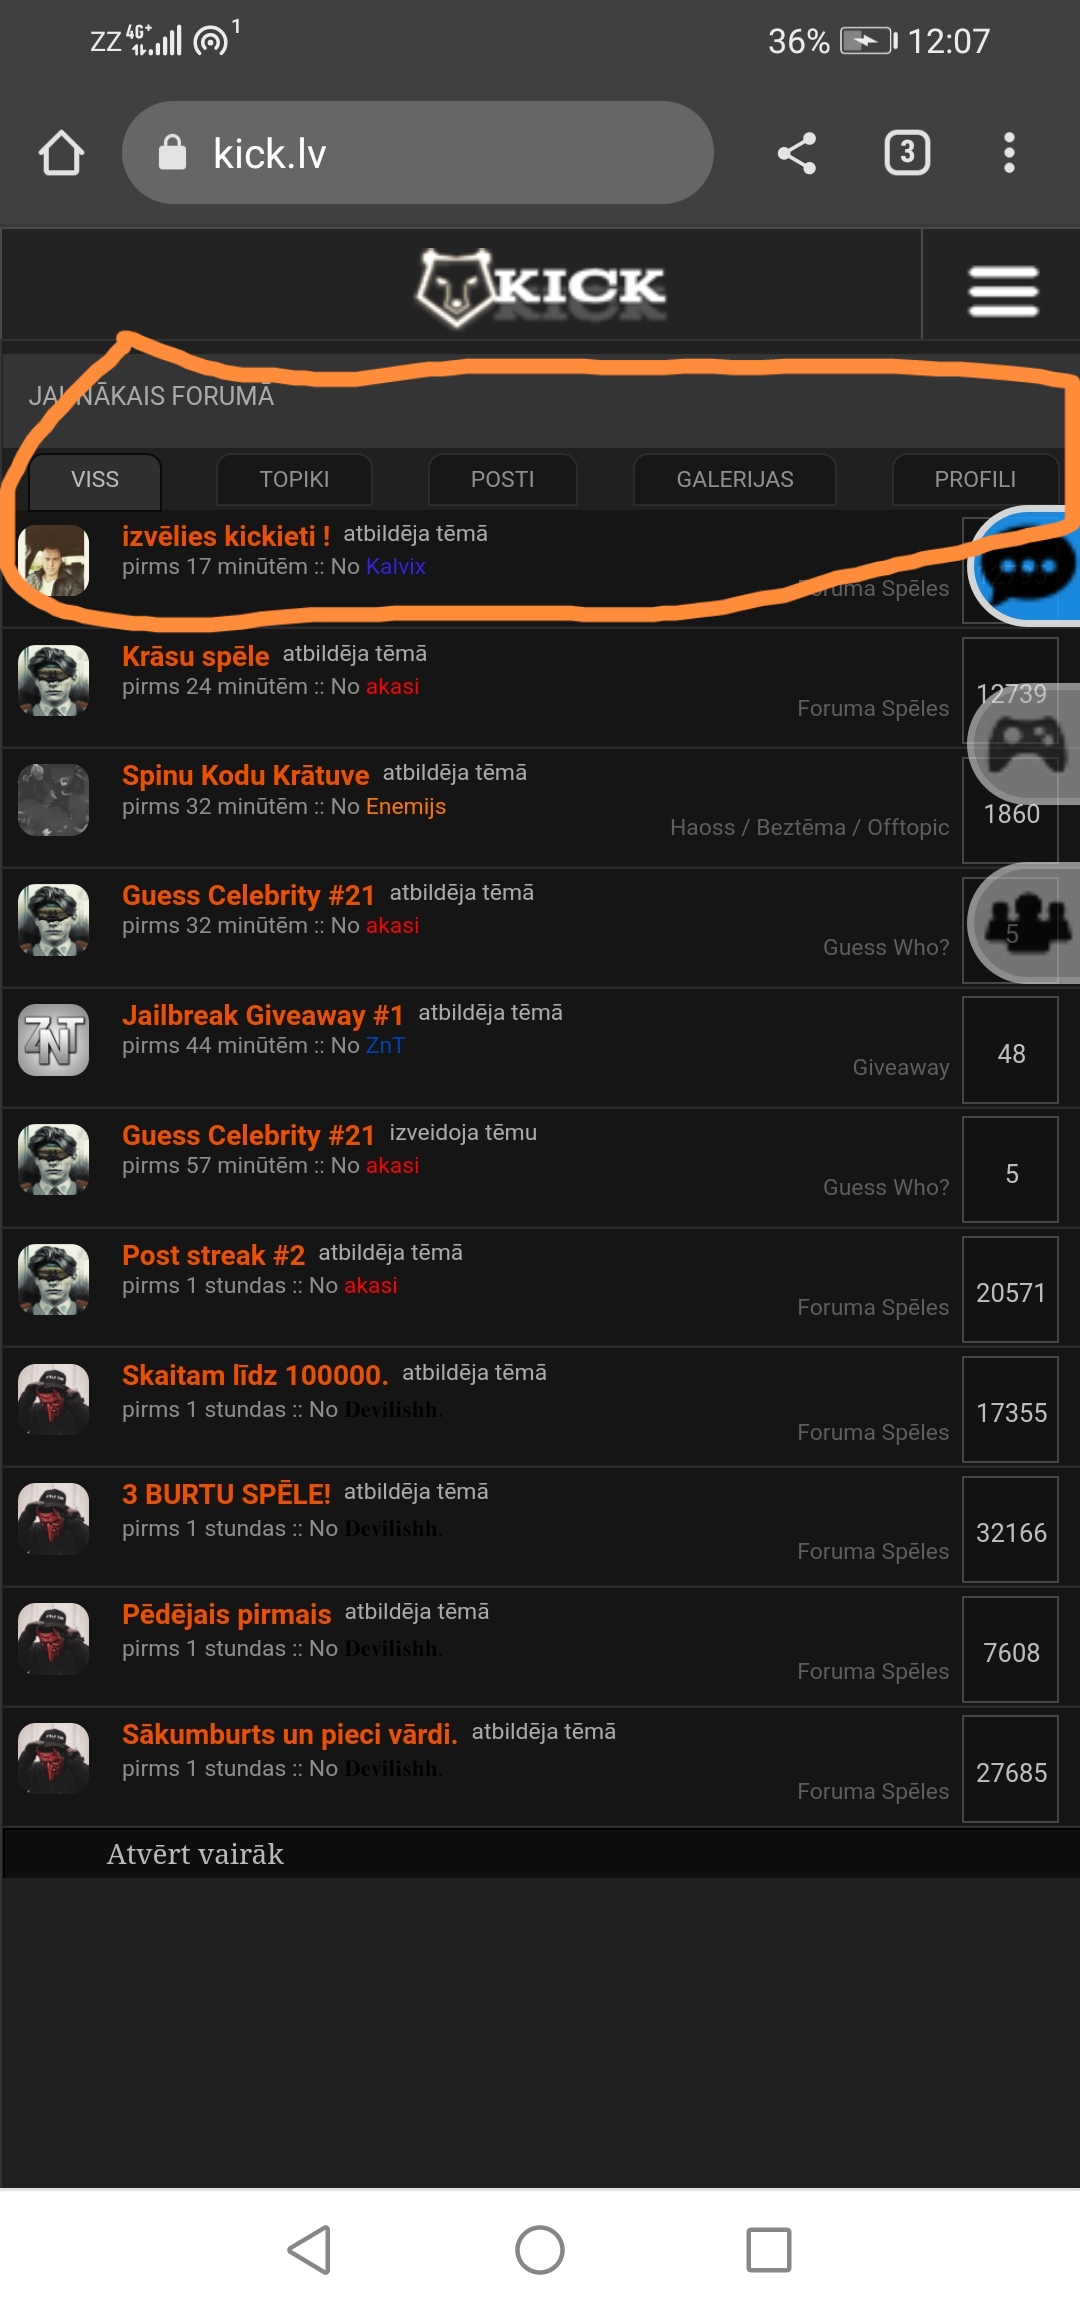Tap the Android back navigation button
Image resolution: width=1080 pixels, height=2312 pixels.
click(x=310, y=2250)
